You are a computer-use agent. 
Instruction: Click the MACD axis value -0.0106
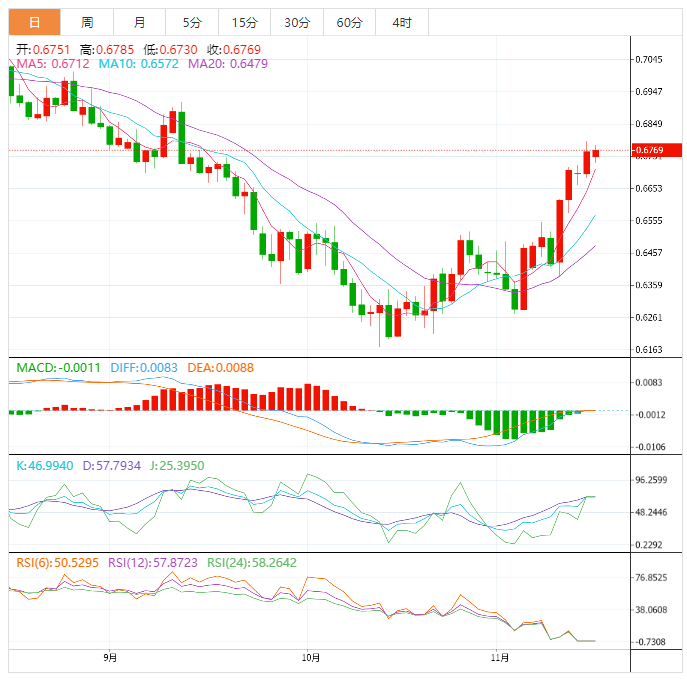[650, 447]
